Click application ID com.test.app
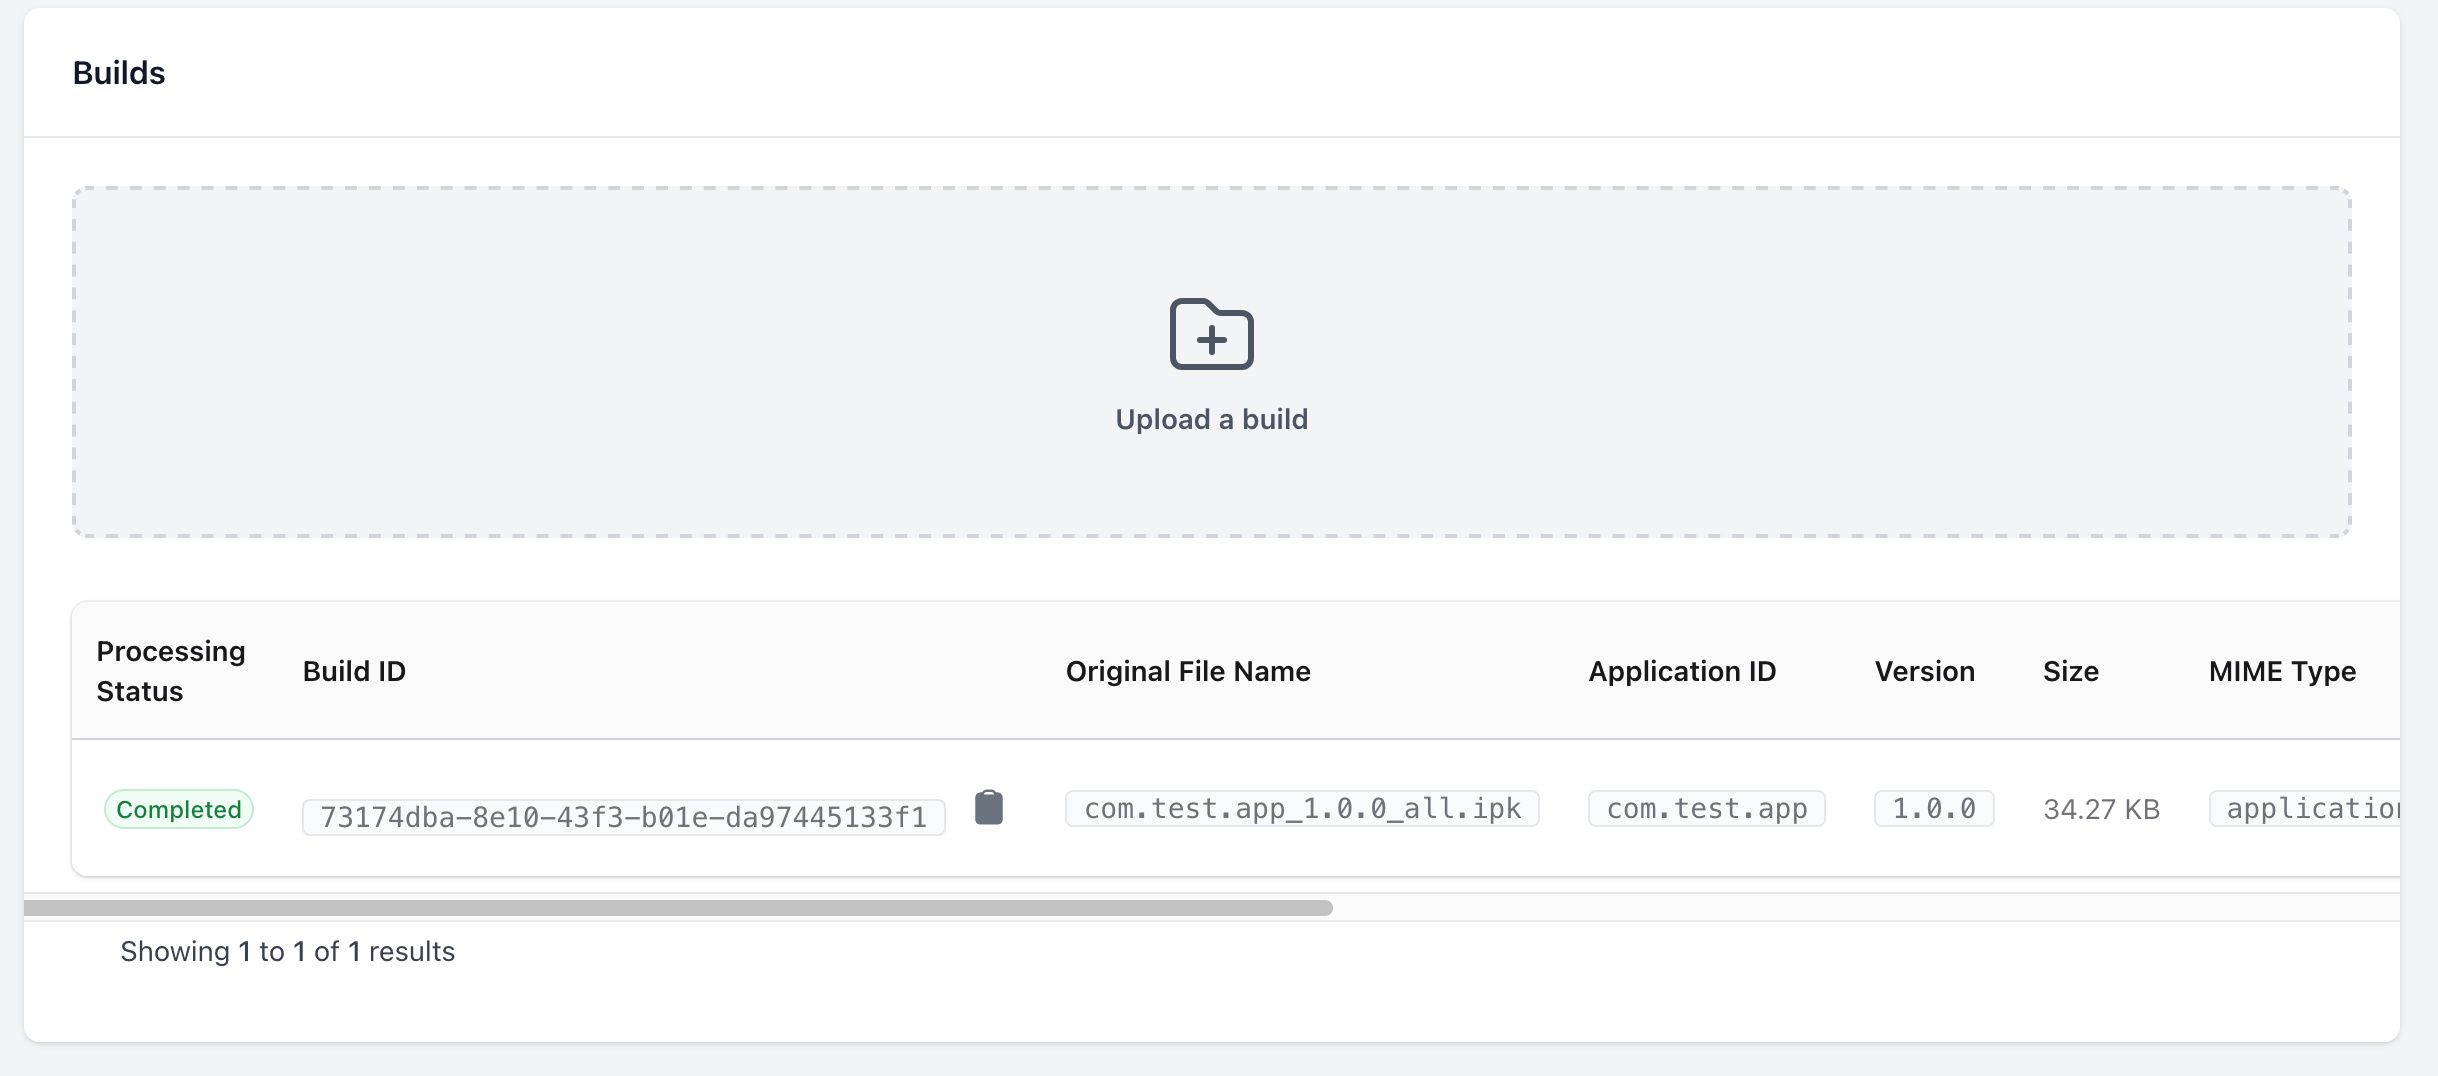Image resolution: width=2438 pixels, height=1076 pixels. tap(1707, 808)
